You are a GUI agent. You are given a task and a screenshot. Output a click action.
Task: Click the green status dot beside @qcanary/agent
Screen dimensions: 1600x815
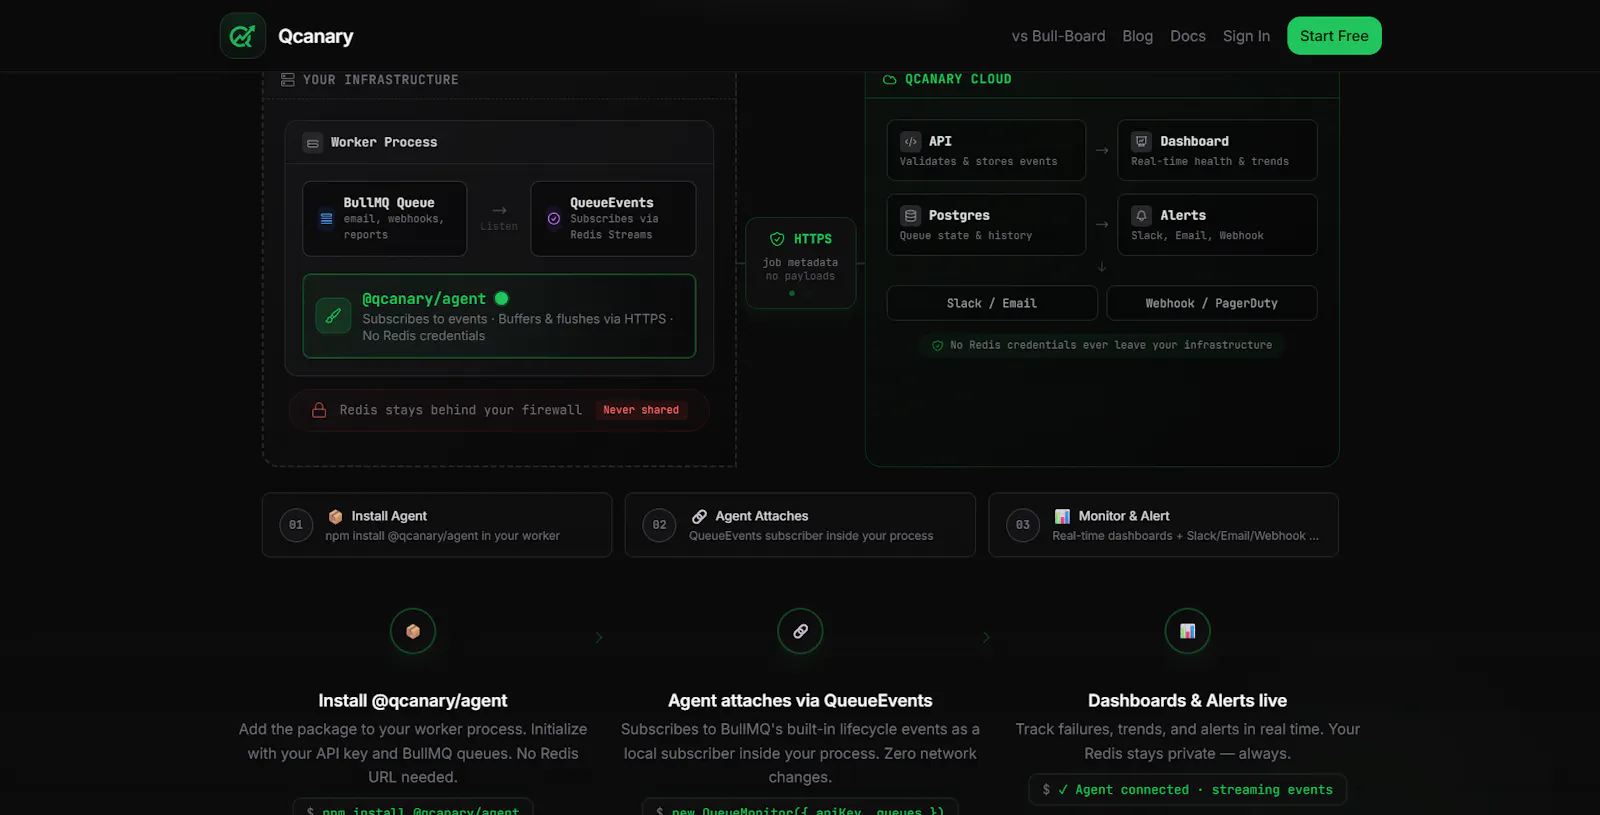[502, 298]
